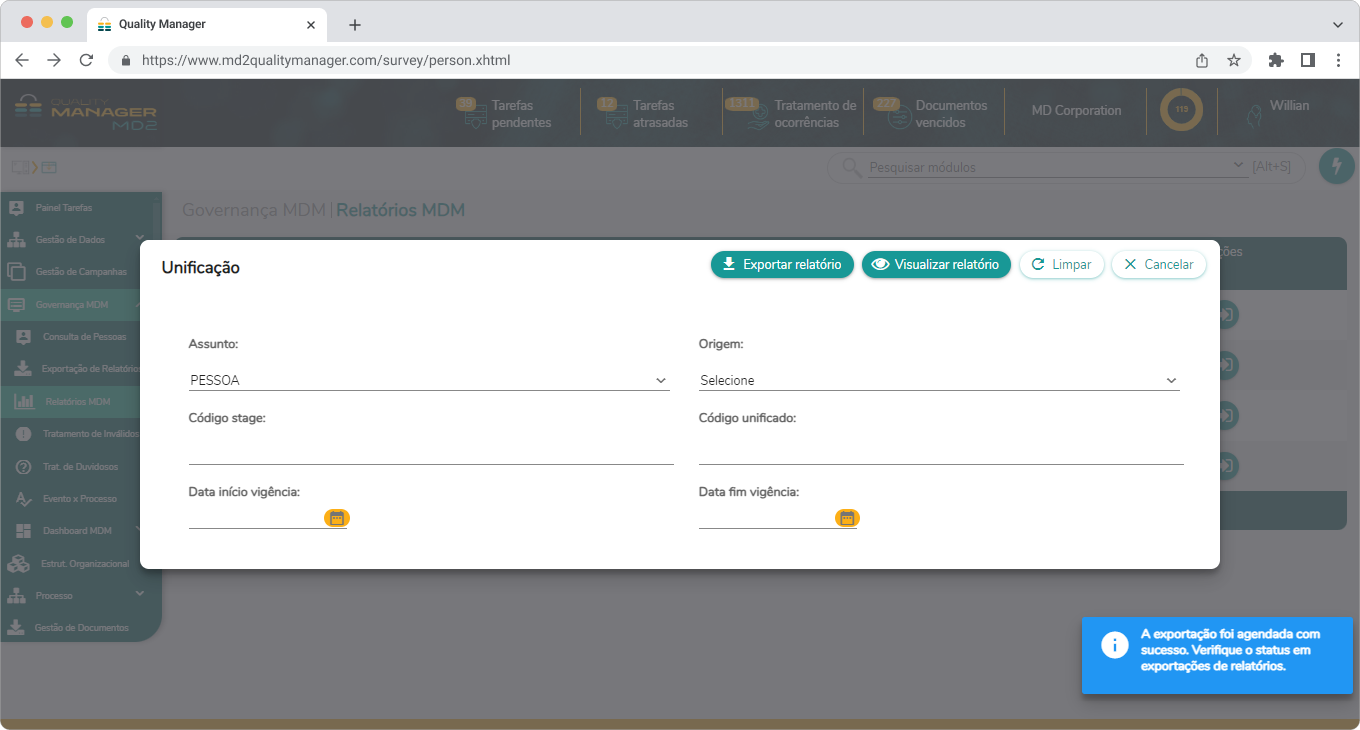Bookmark this page with the star icon
1360x730 pixels.
[x=1234, y=60]
